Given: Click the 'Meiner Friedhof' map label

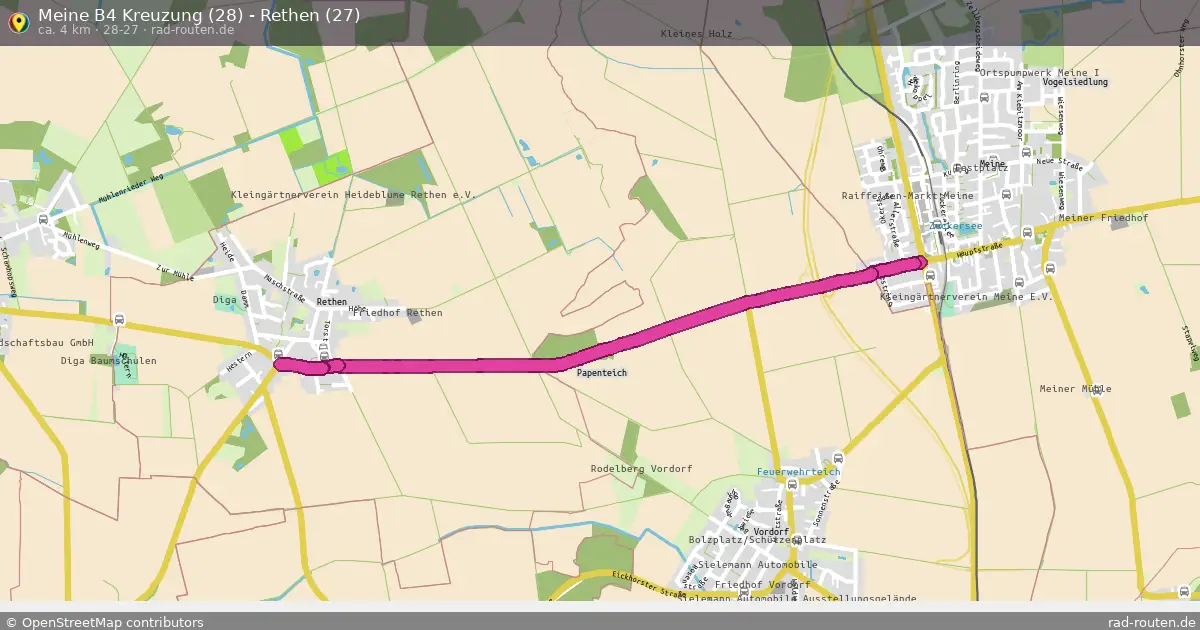Looking at the screenshot, I should (1103, 217).
